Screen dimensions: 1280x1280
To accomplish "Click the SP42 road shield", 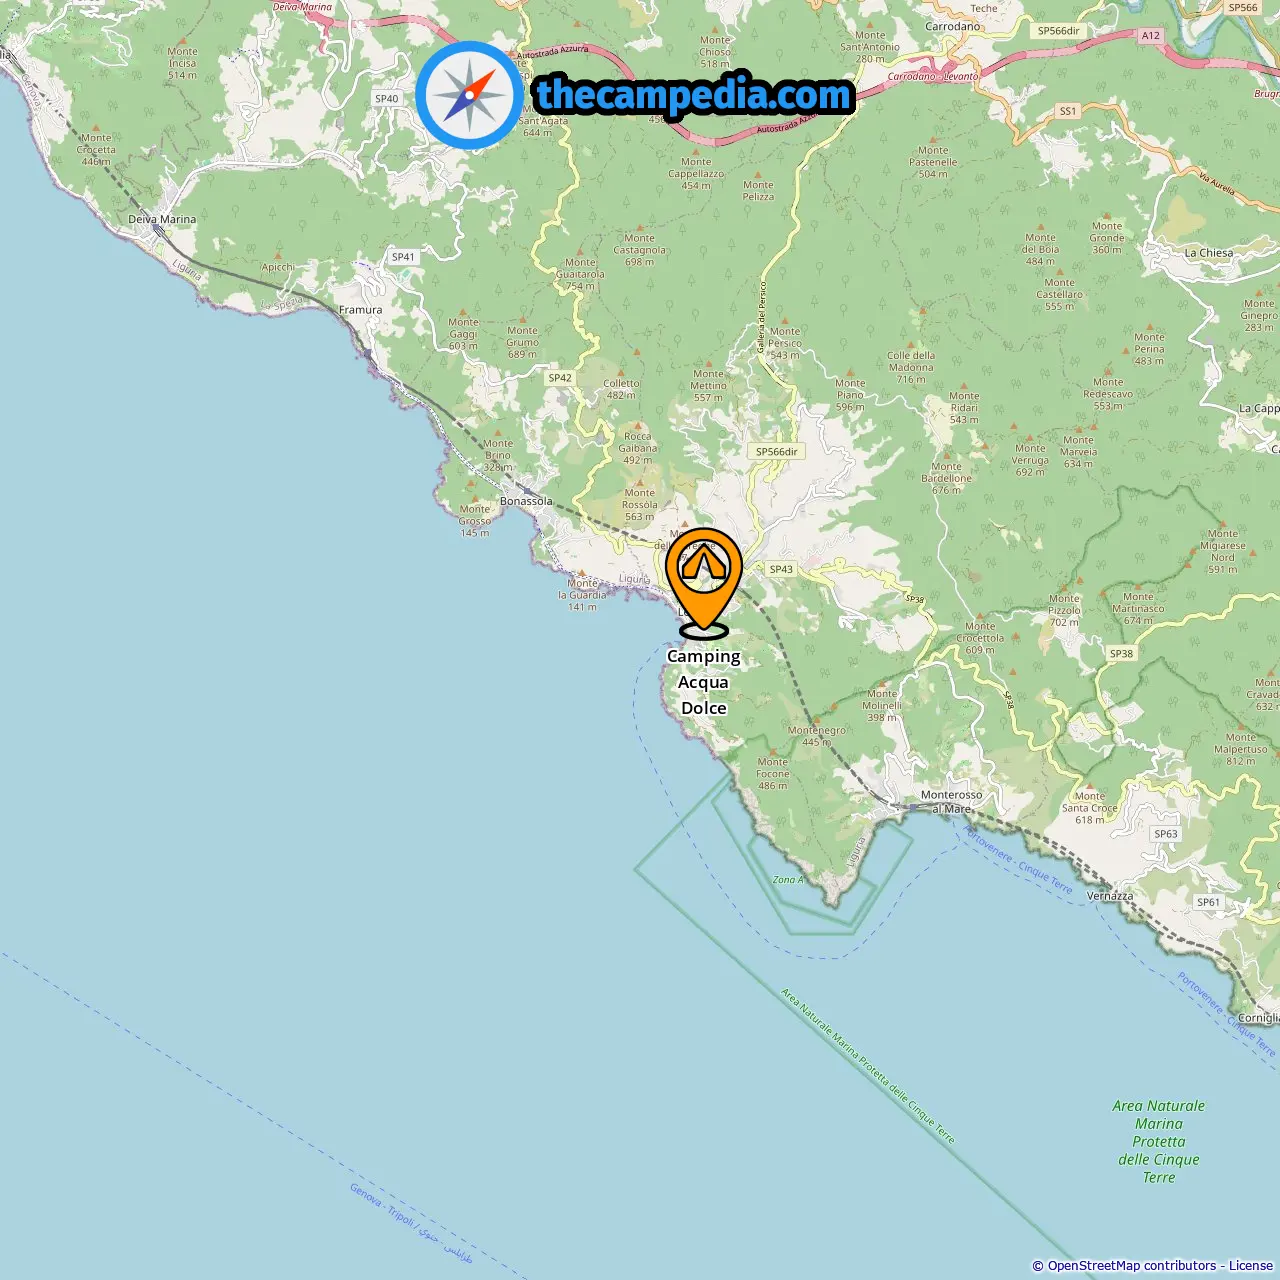I will (560, 378).
